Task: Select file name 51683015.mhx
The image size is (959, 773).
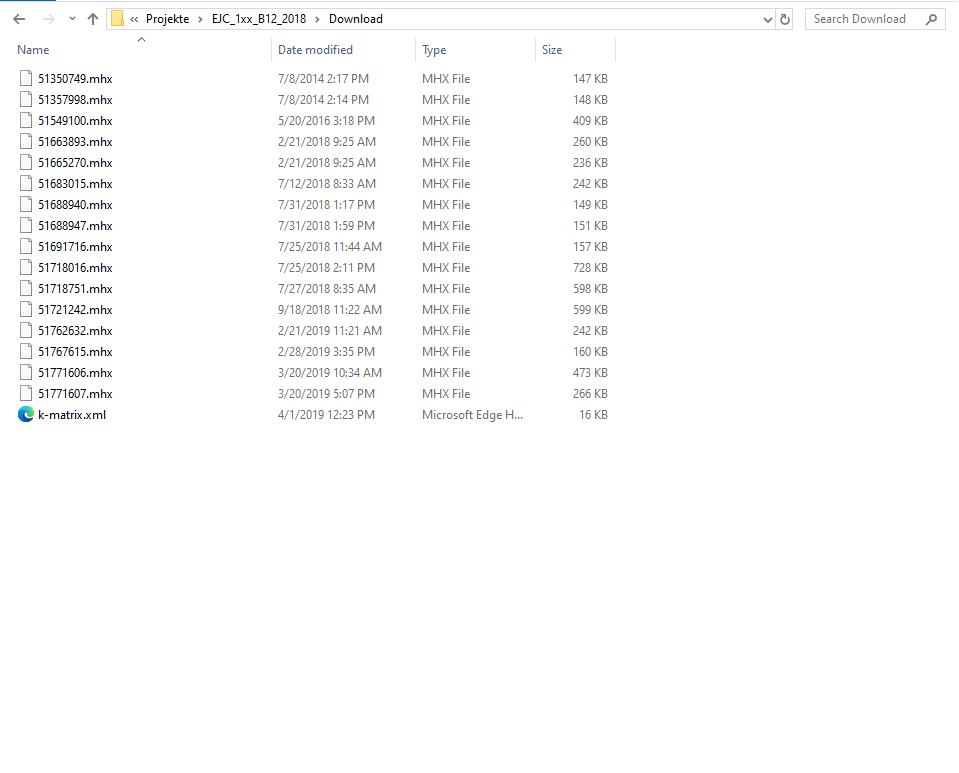Action: (x=75, y=183)
